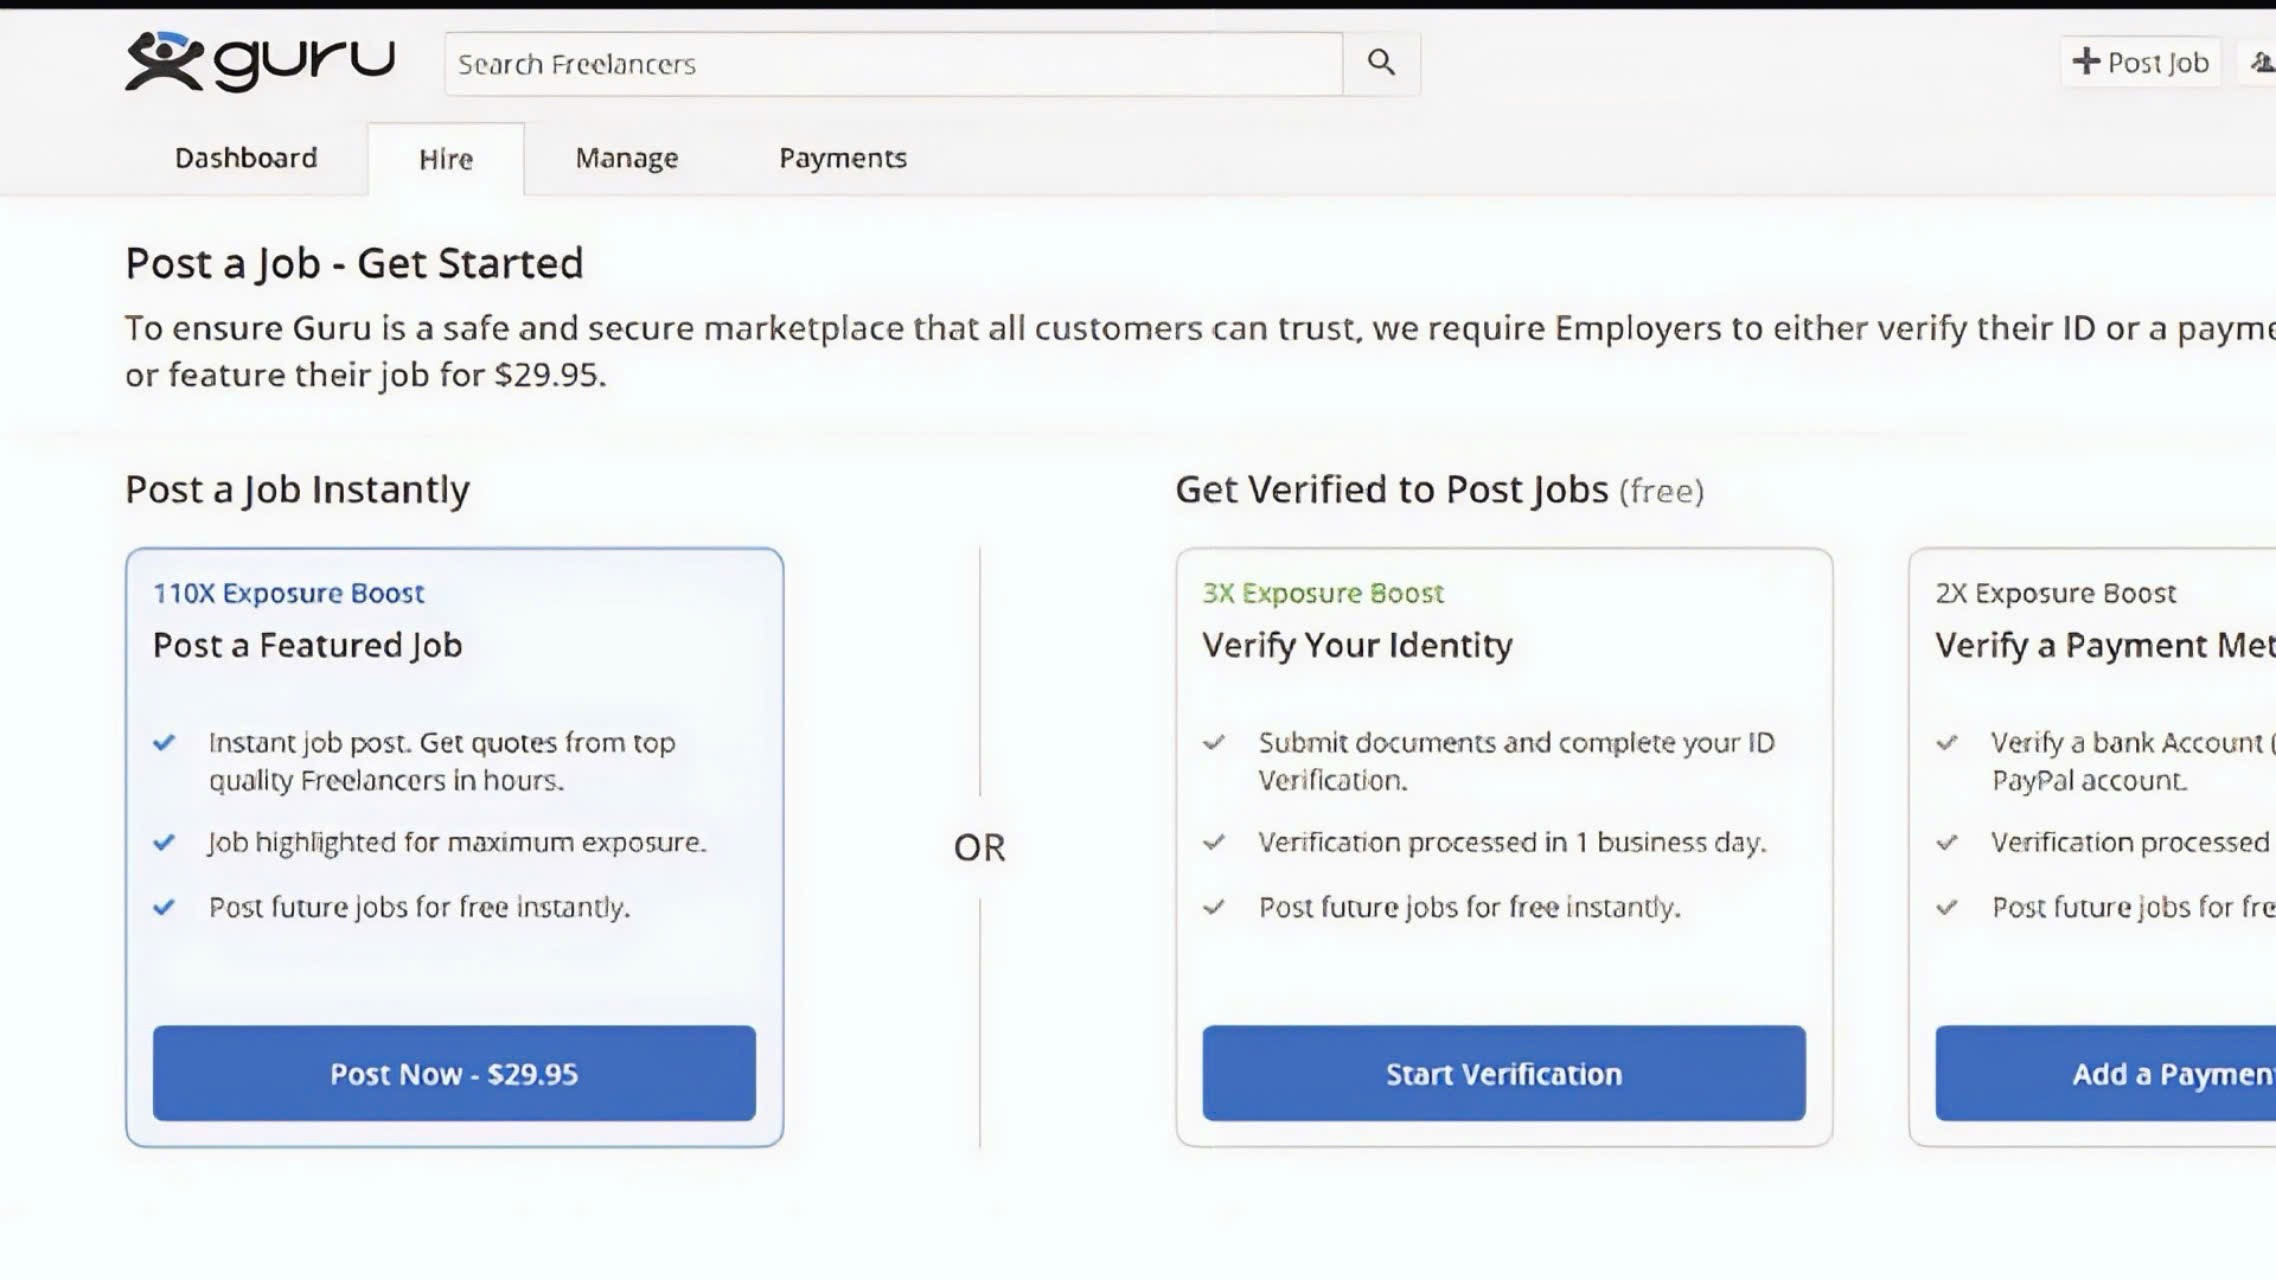The image size is (2276, 1280).
Task: Click 'Verification processed in 1 business day.' text
Action: tap(1513, 842)
